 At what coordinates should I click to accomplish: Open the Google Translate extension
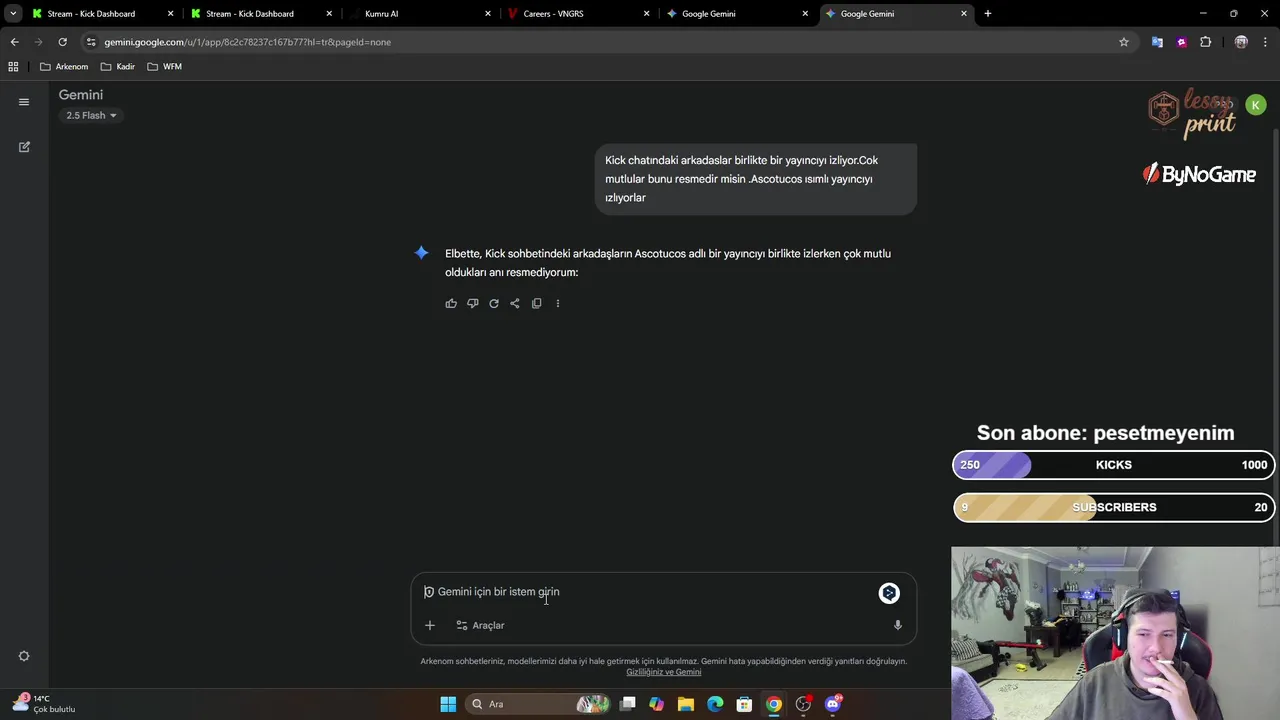[x=1157, y=42]
